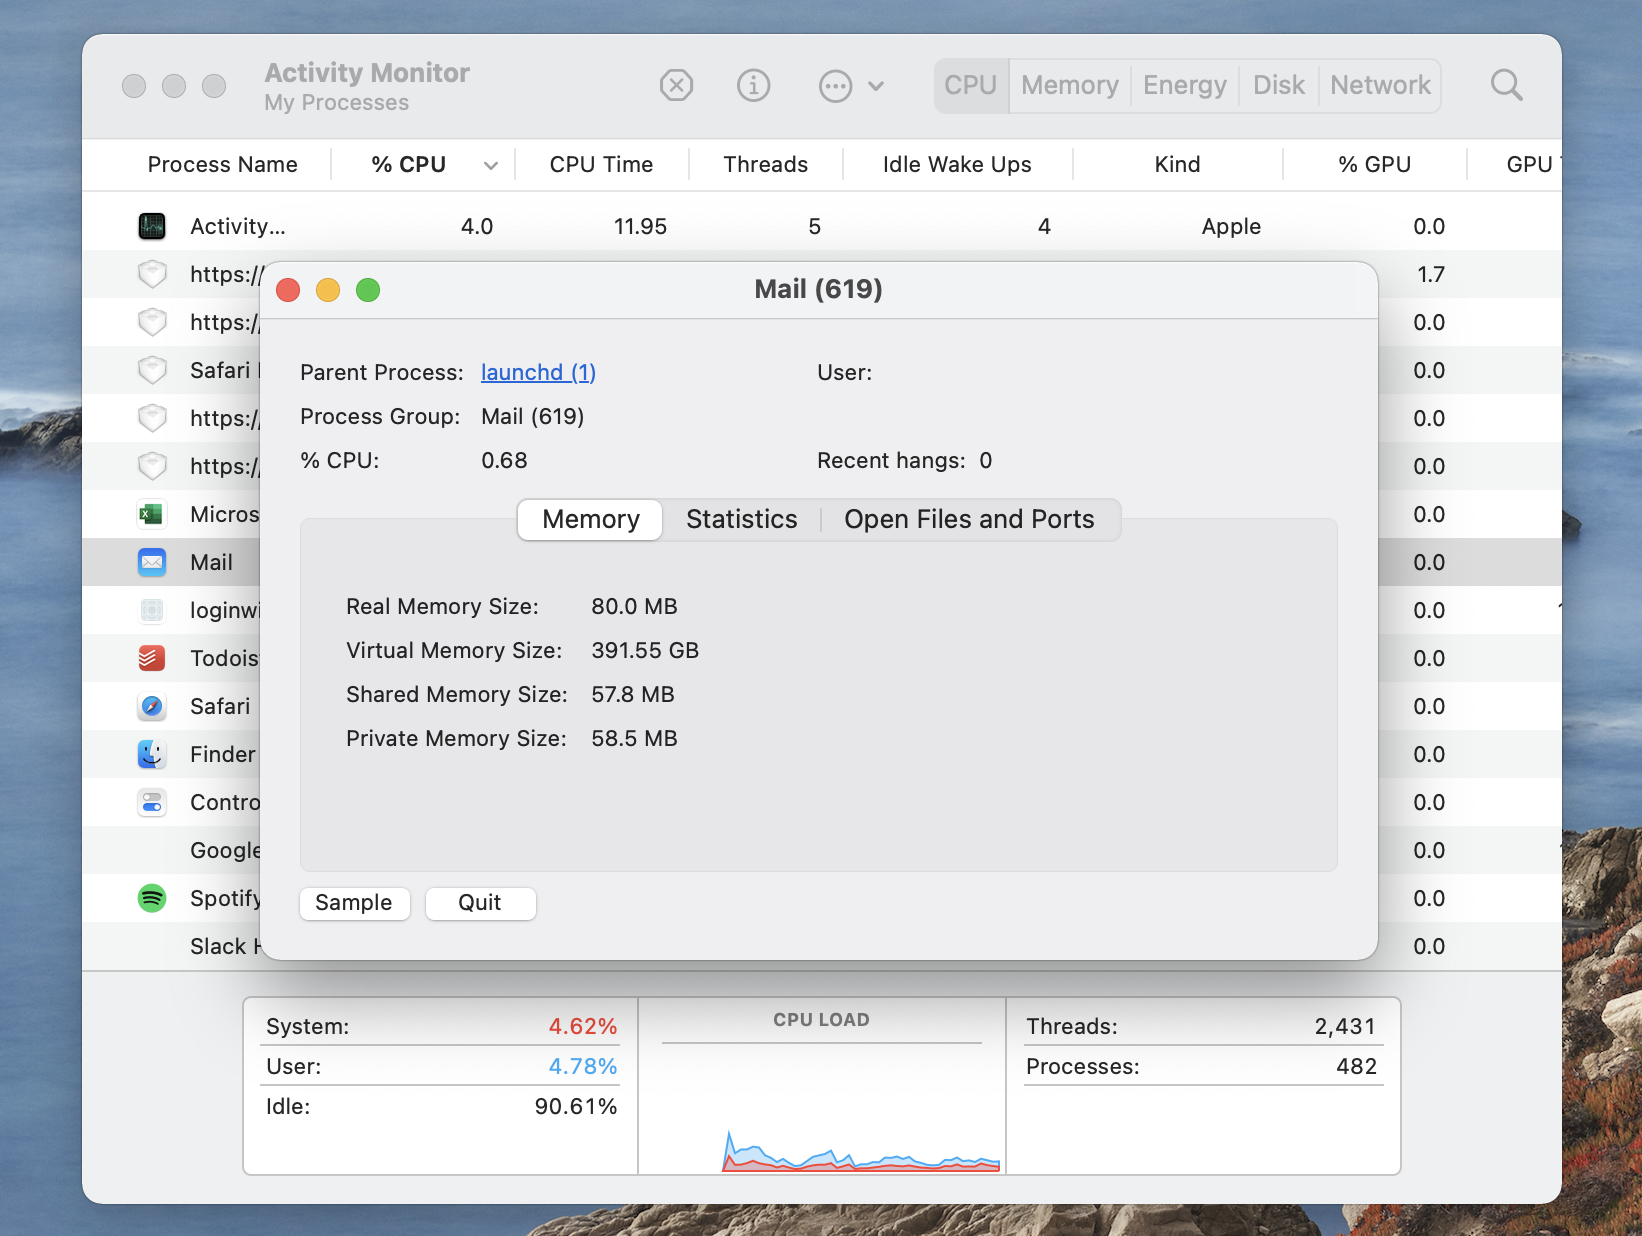Screen dimensions: 1642x1236
Task: Click Real Memory Size value 80.0 MB
Action: pos(634,606)
